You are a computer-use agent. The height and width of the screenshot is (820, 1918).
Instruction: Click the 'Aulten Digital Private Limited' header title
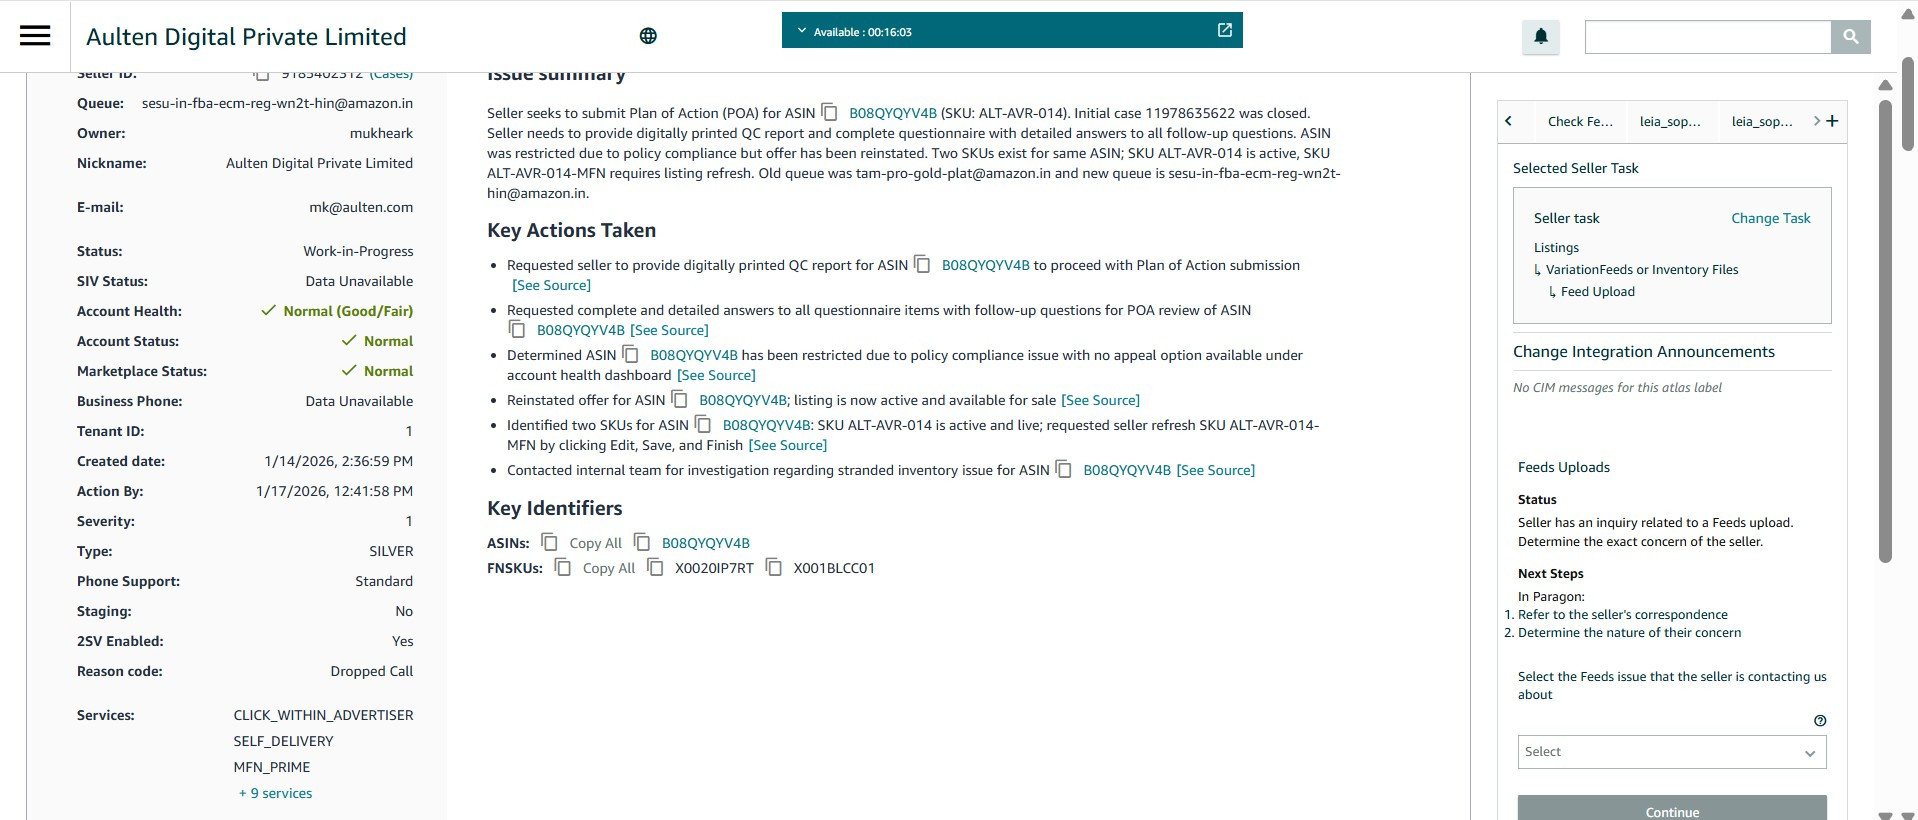pyautogui.click(x=246, y=37)
